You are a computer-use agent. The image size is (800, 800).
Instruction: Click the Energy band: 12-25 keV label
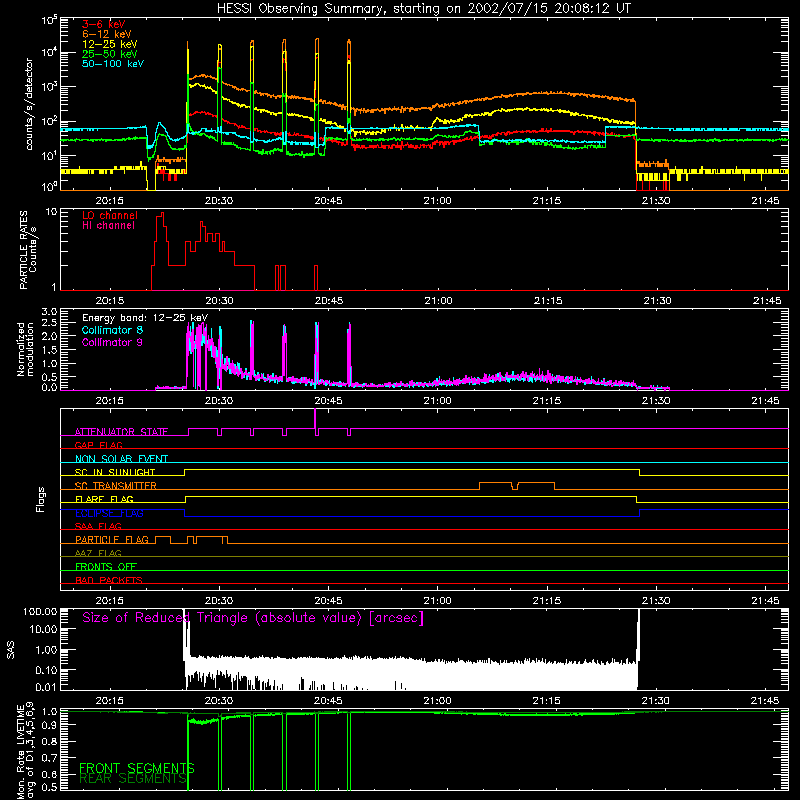(145, 318)
